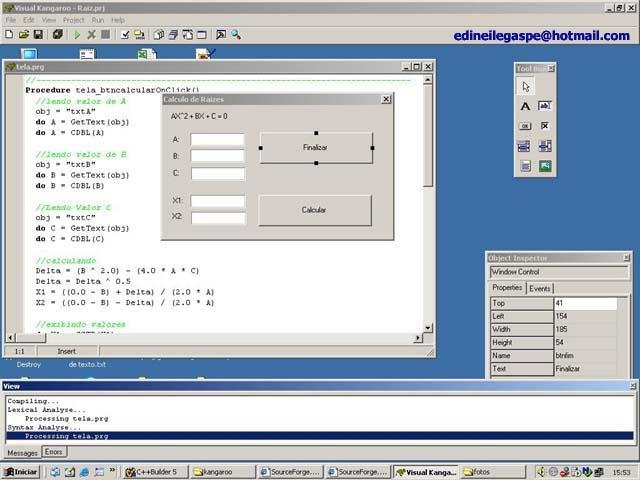Close the Calculo de Raizes form
This screenshot has width=640, height=480.
tap(386, 99)
